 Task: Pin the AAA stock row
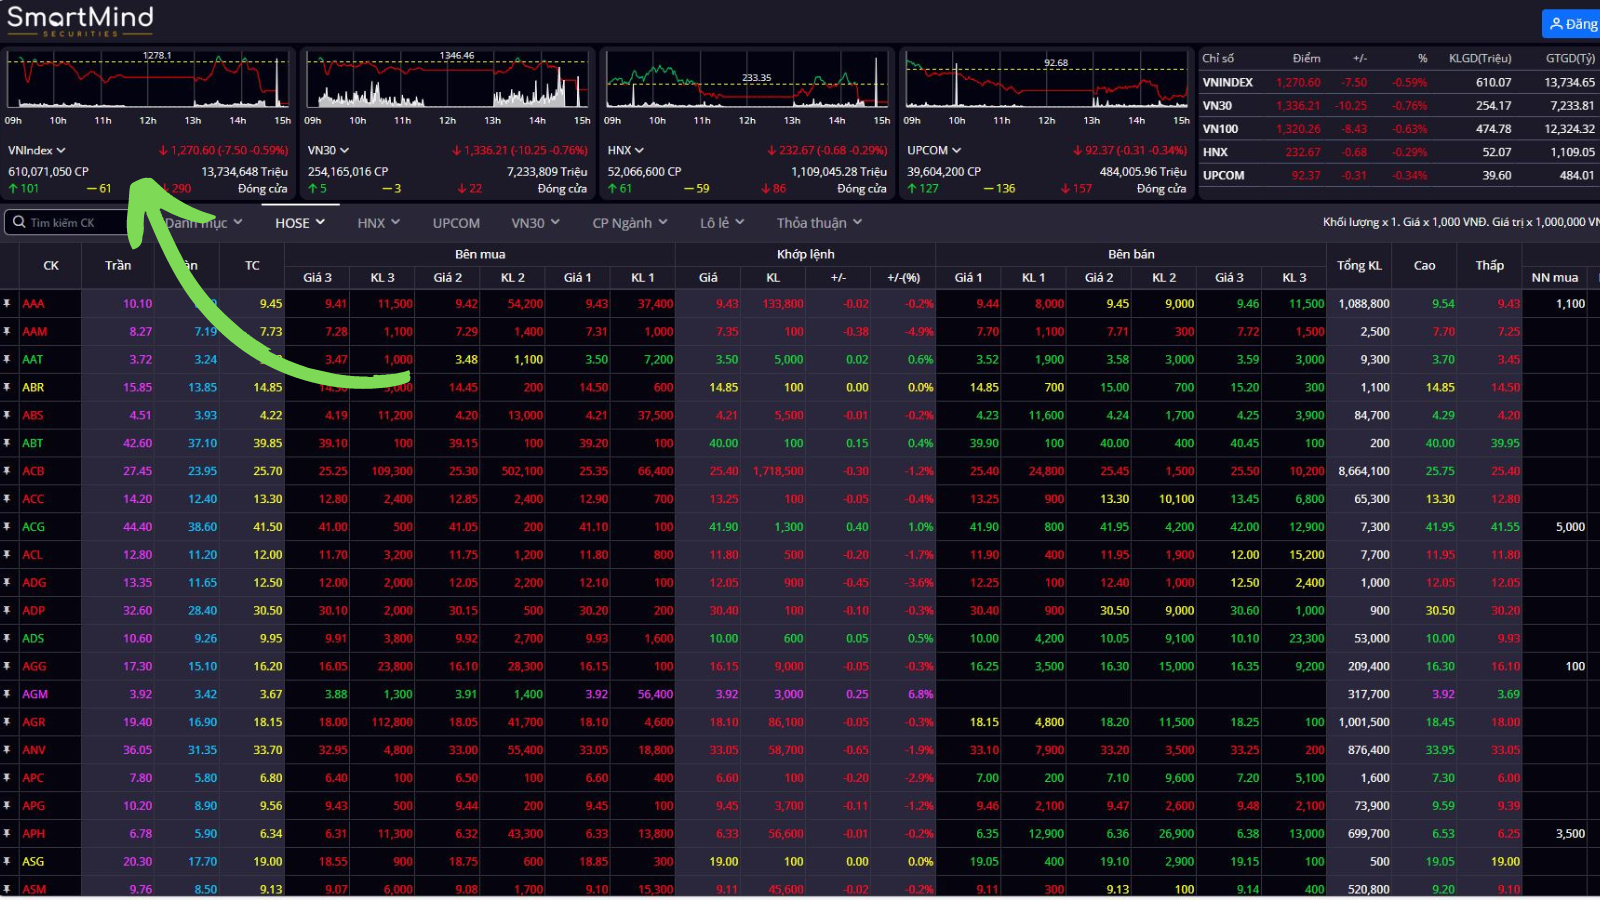point(7,303)
